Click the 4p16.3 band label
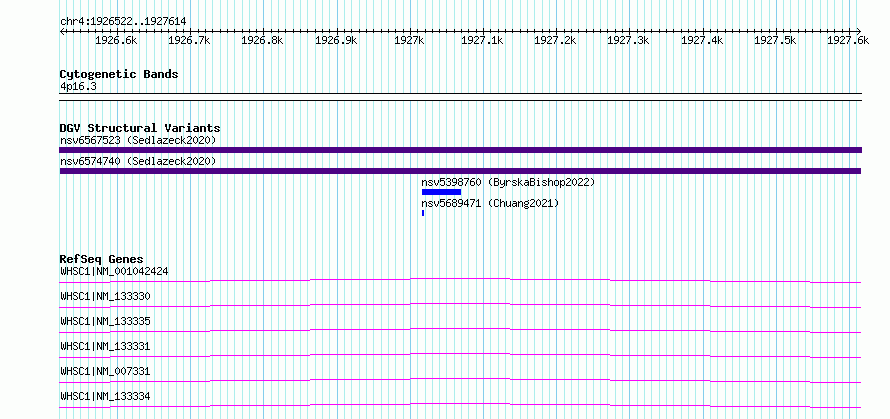Screen dimensions: 890x419 pos(78,87)
